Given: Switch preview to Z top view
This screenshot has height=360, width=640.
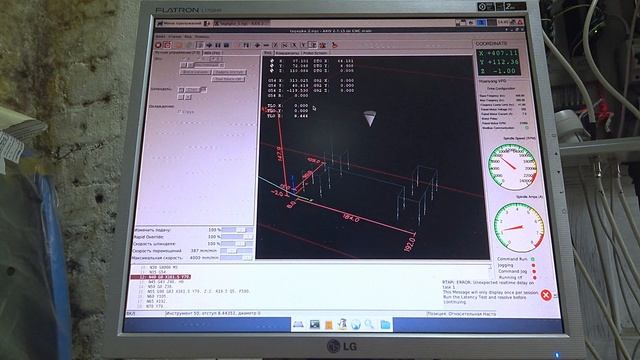Looking at the screenshot, I should point(275,45).
